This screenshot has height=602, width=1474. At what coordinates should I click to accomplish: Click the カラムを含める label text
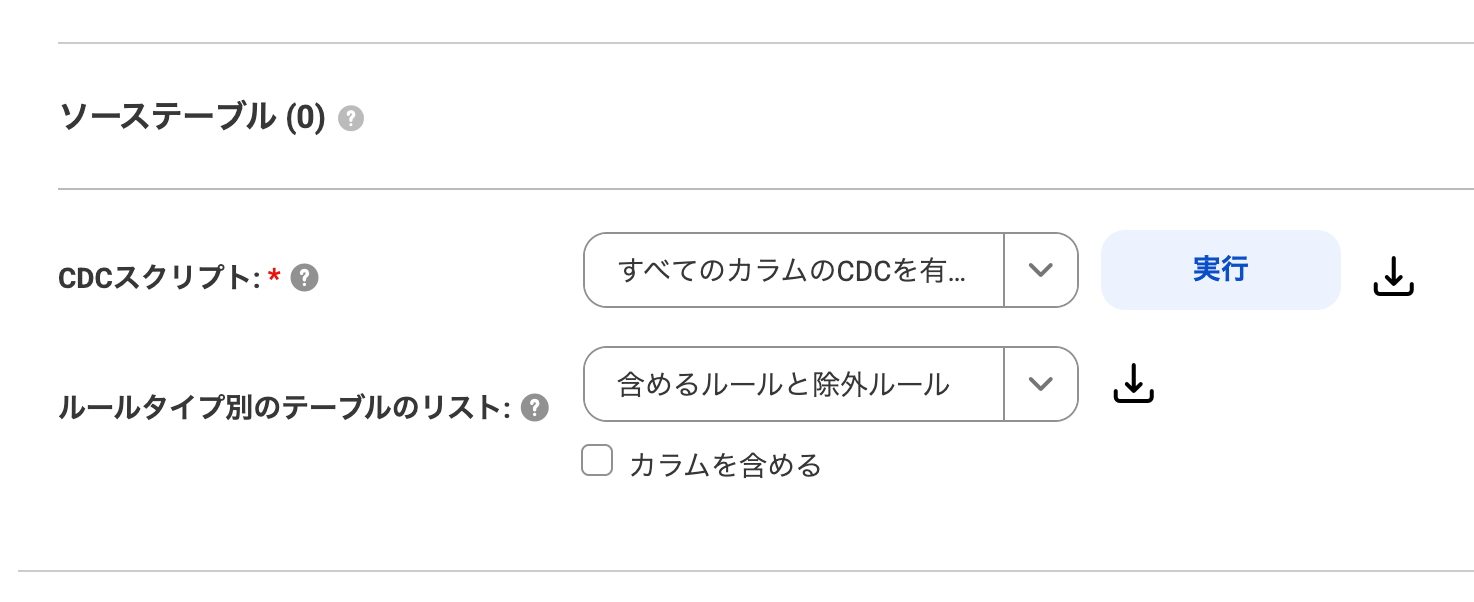[x=725, y=465]
